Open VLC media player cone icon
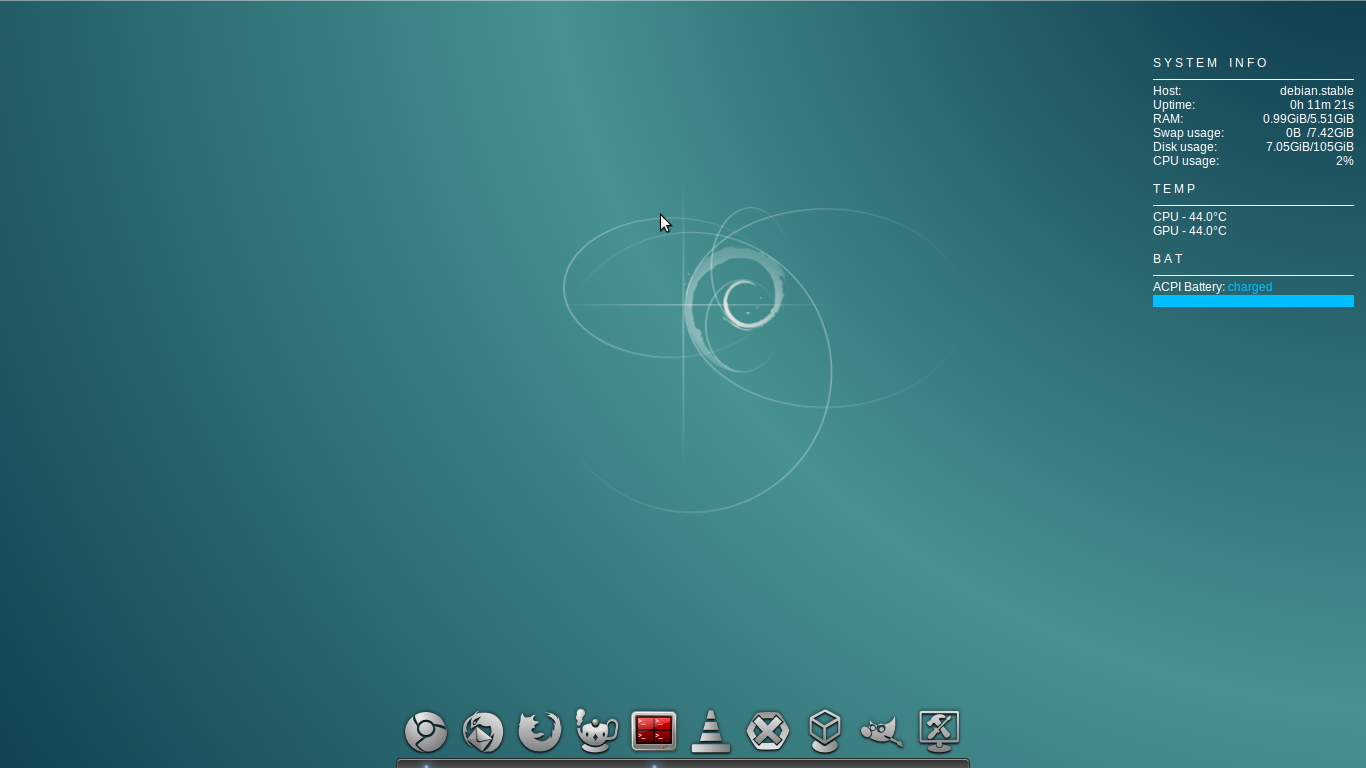The image size is (1366, 768). coord(711,731)
